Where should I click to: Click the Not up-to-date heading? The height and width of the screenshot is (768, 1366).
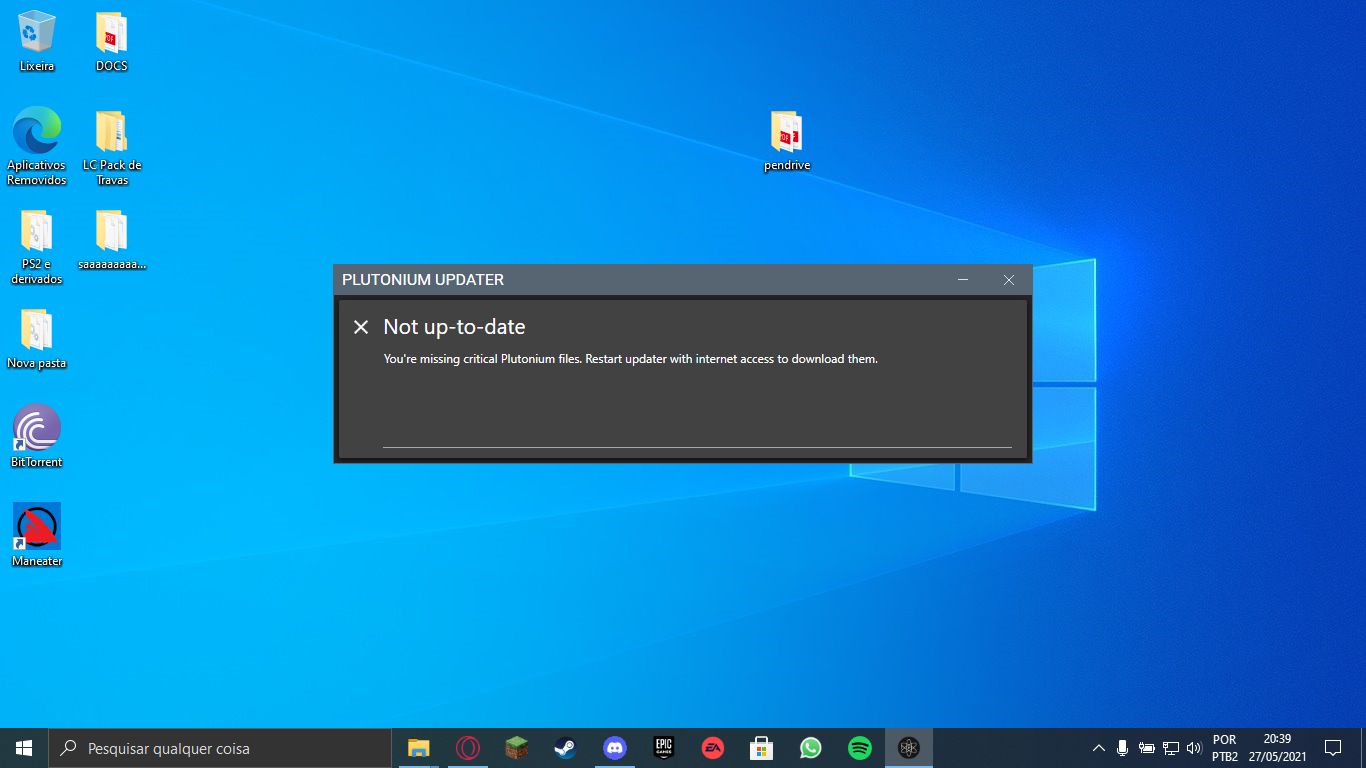click(454, 327)
